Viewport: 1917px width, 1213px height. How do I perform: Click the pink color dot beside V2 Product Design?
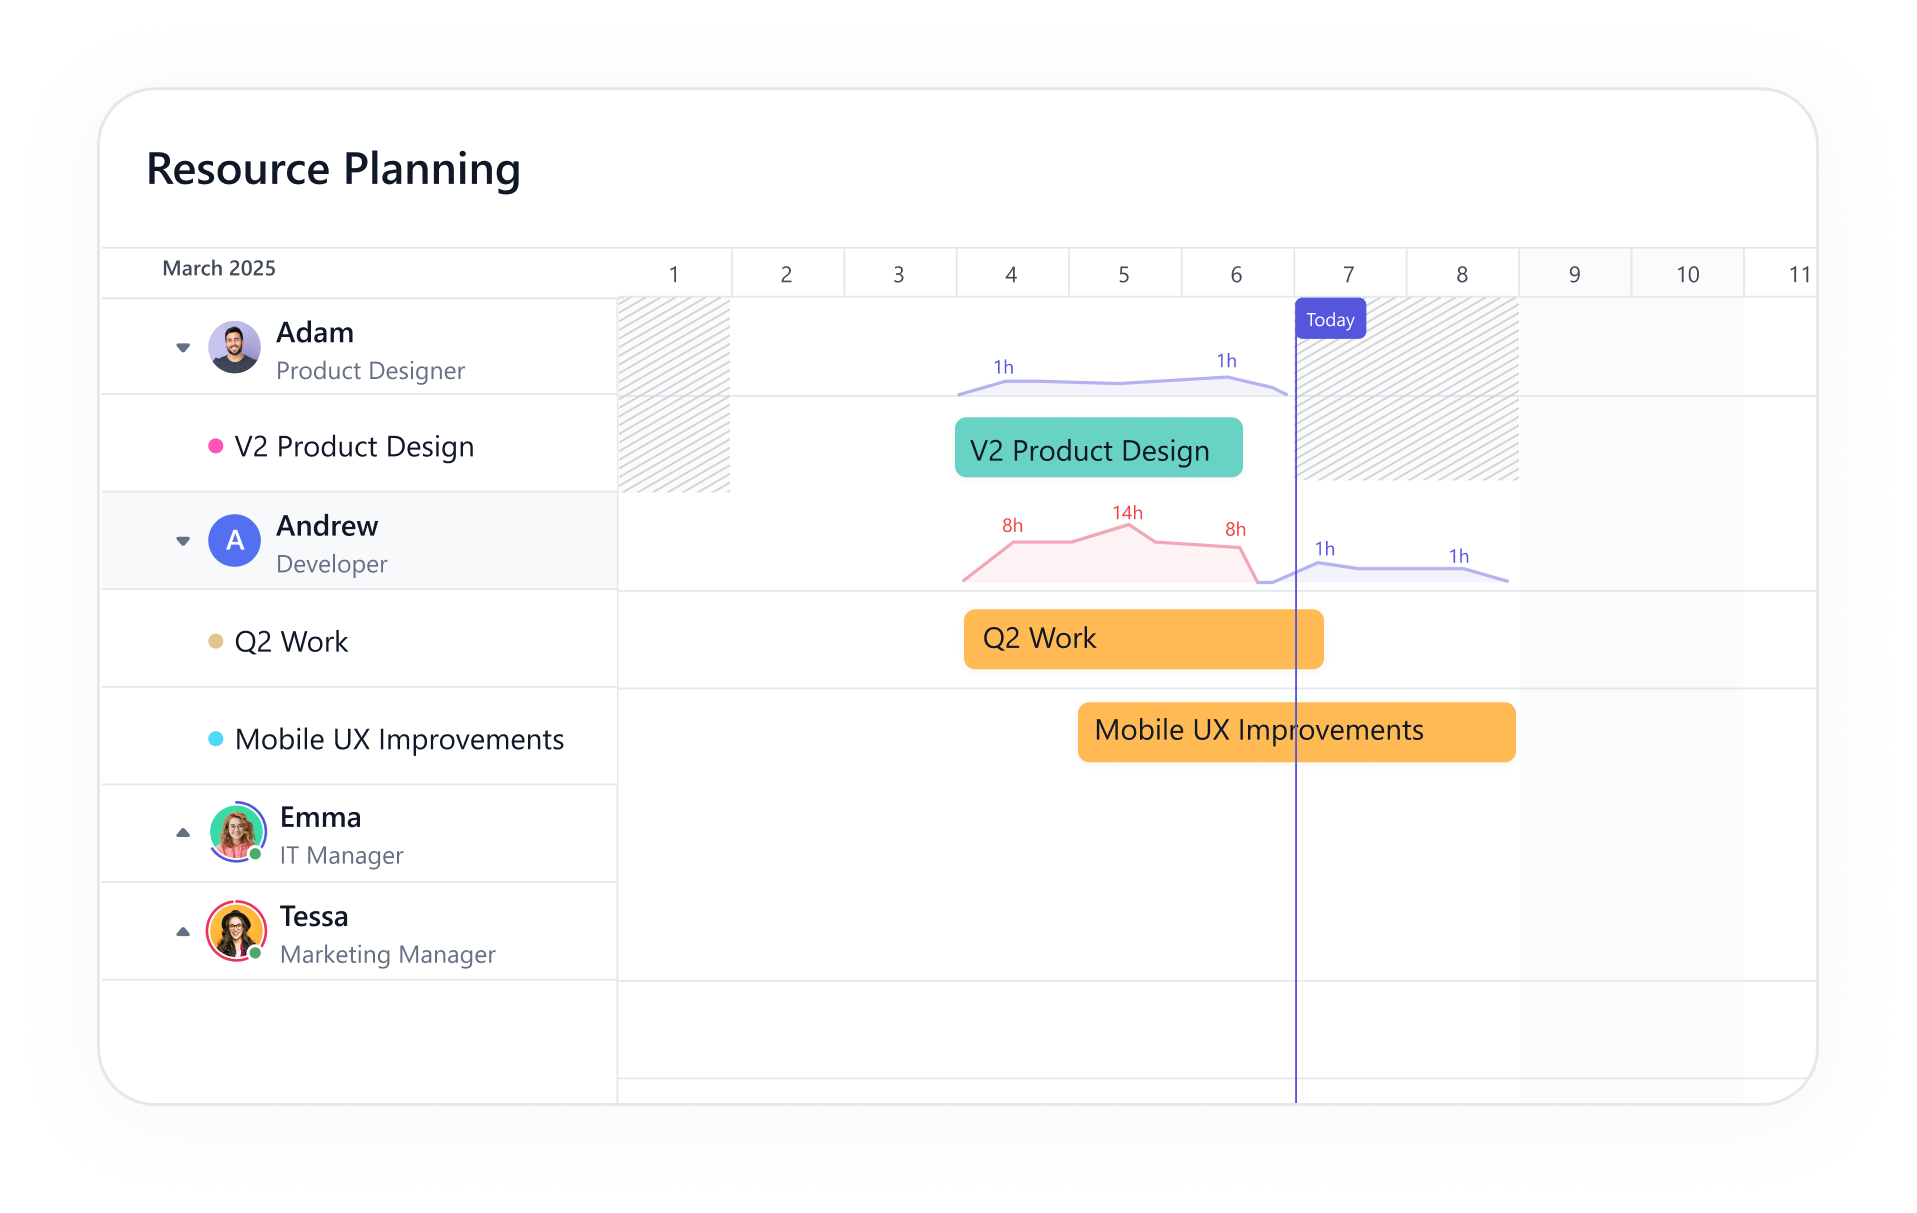tap(214, 444)
